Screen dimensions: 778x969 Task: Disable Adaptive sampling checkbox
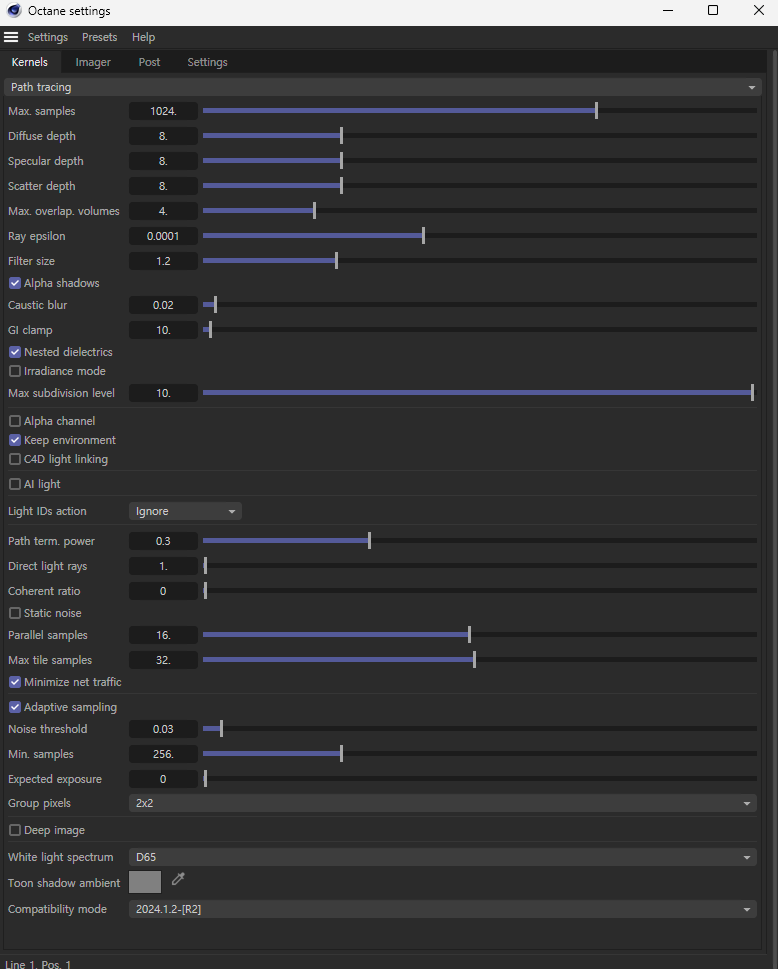15,707
